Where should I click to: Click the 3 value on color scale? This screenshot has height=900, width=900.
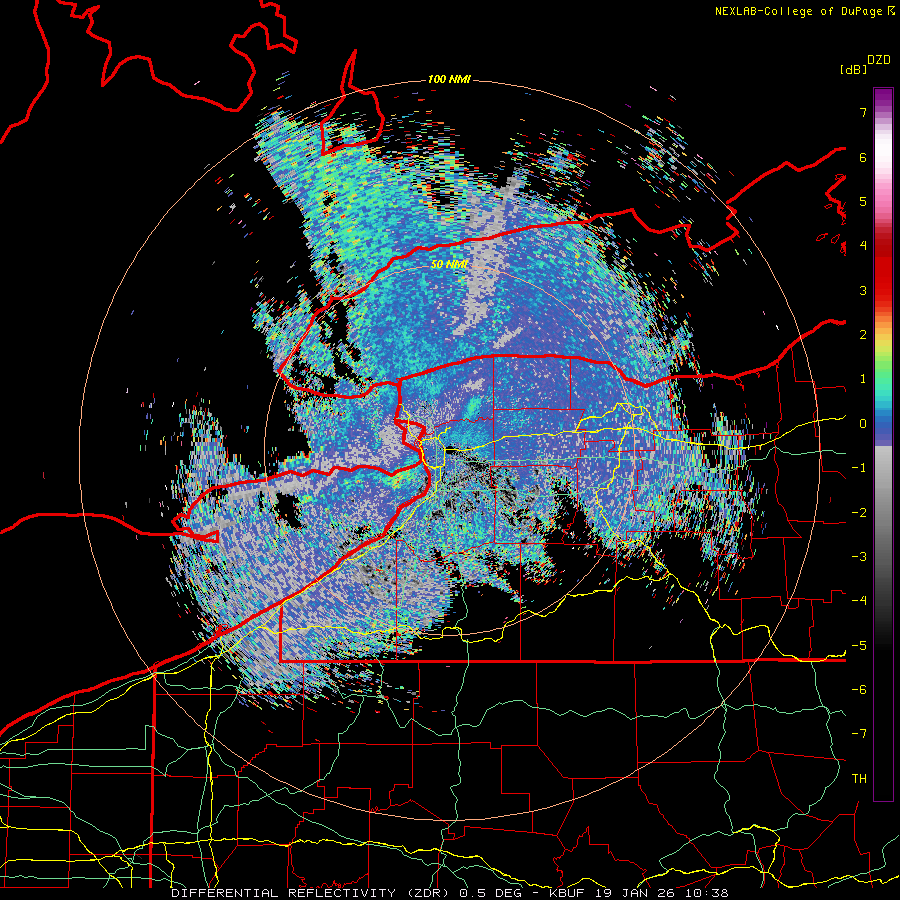863,290
